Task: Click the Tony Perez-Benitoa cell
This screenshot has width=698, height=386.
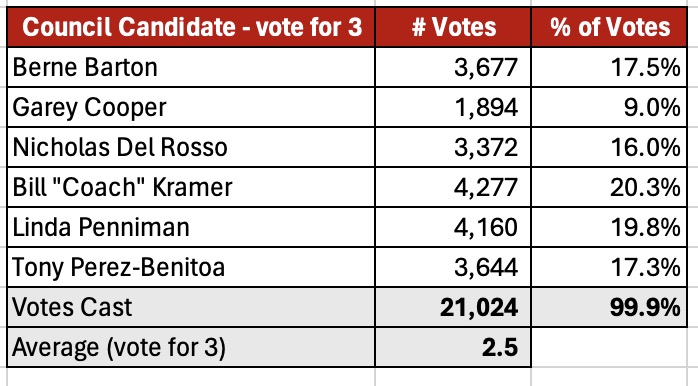Action: [191, 267]
